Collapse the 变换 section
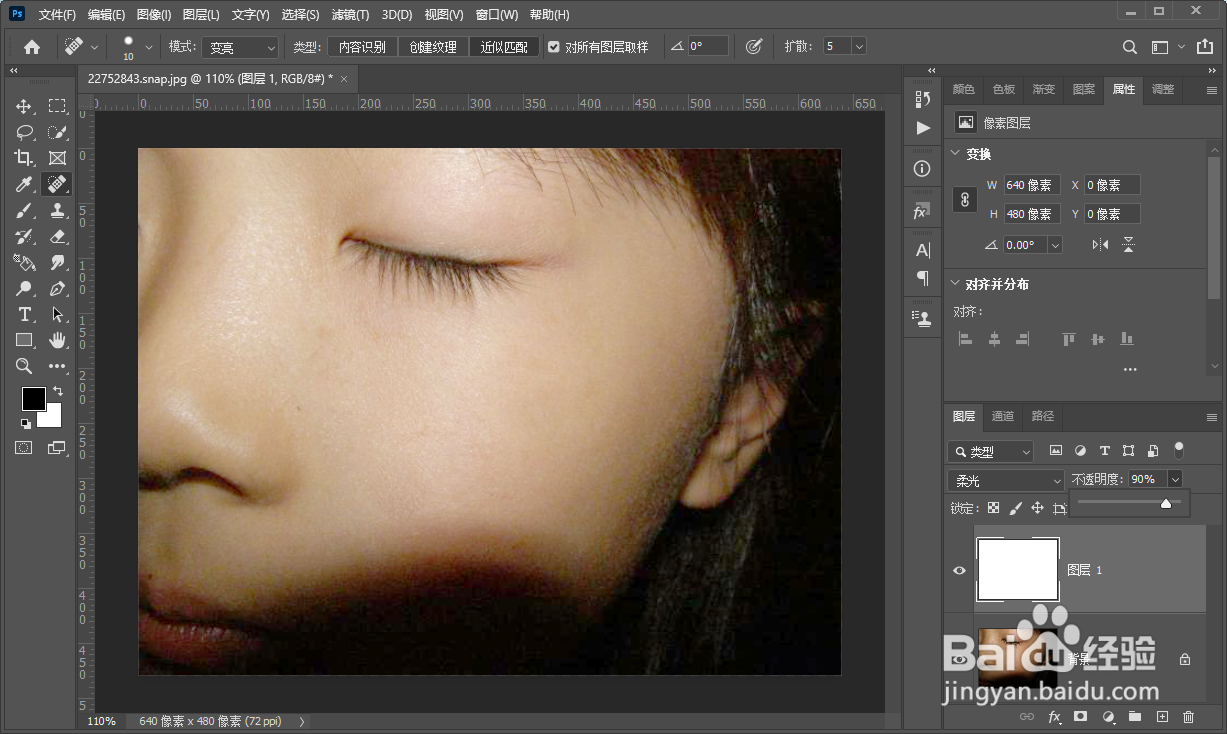 tap(955, 154)
